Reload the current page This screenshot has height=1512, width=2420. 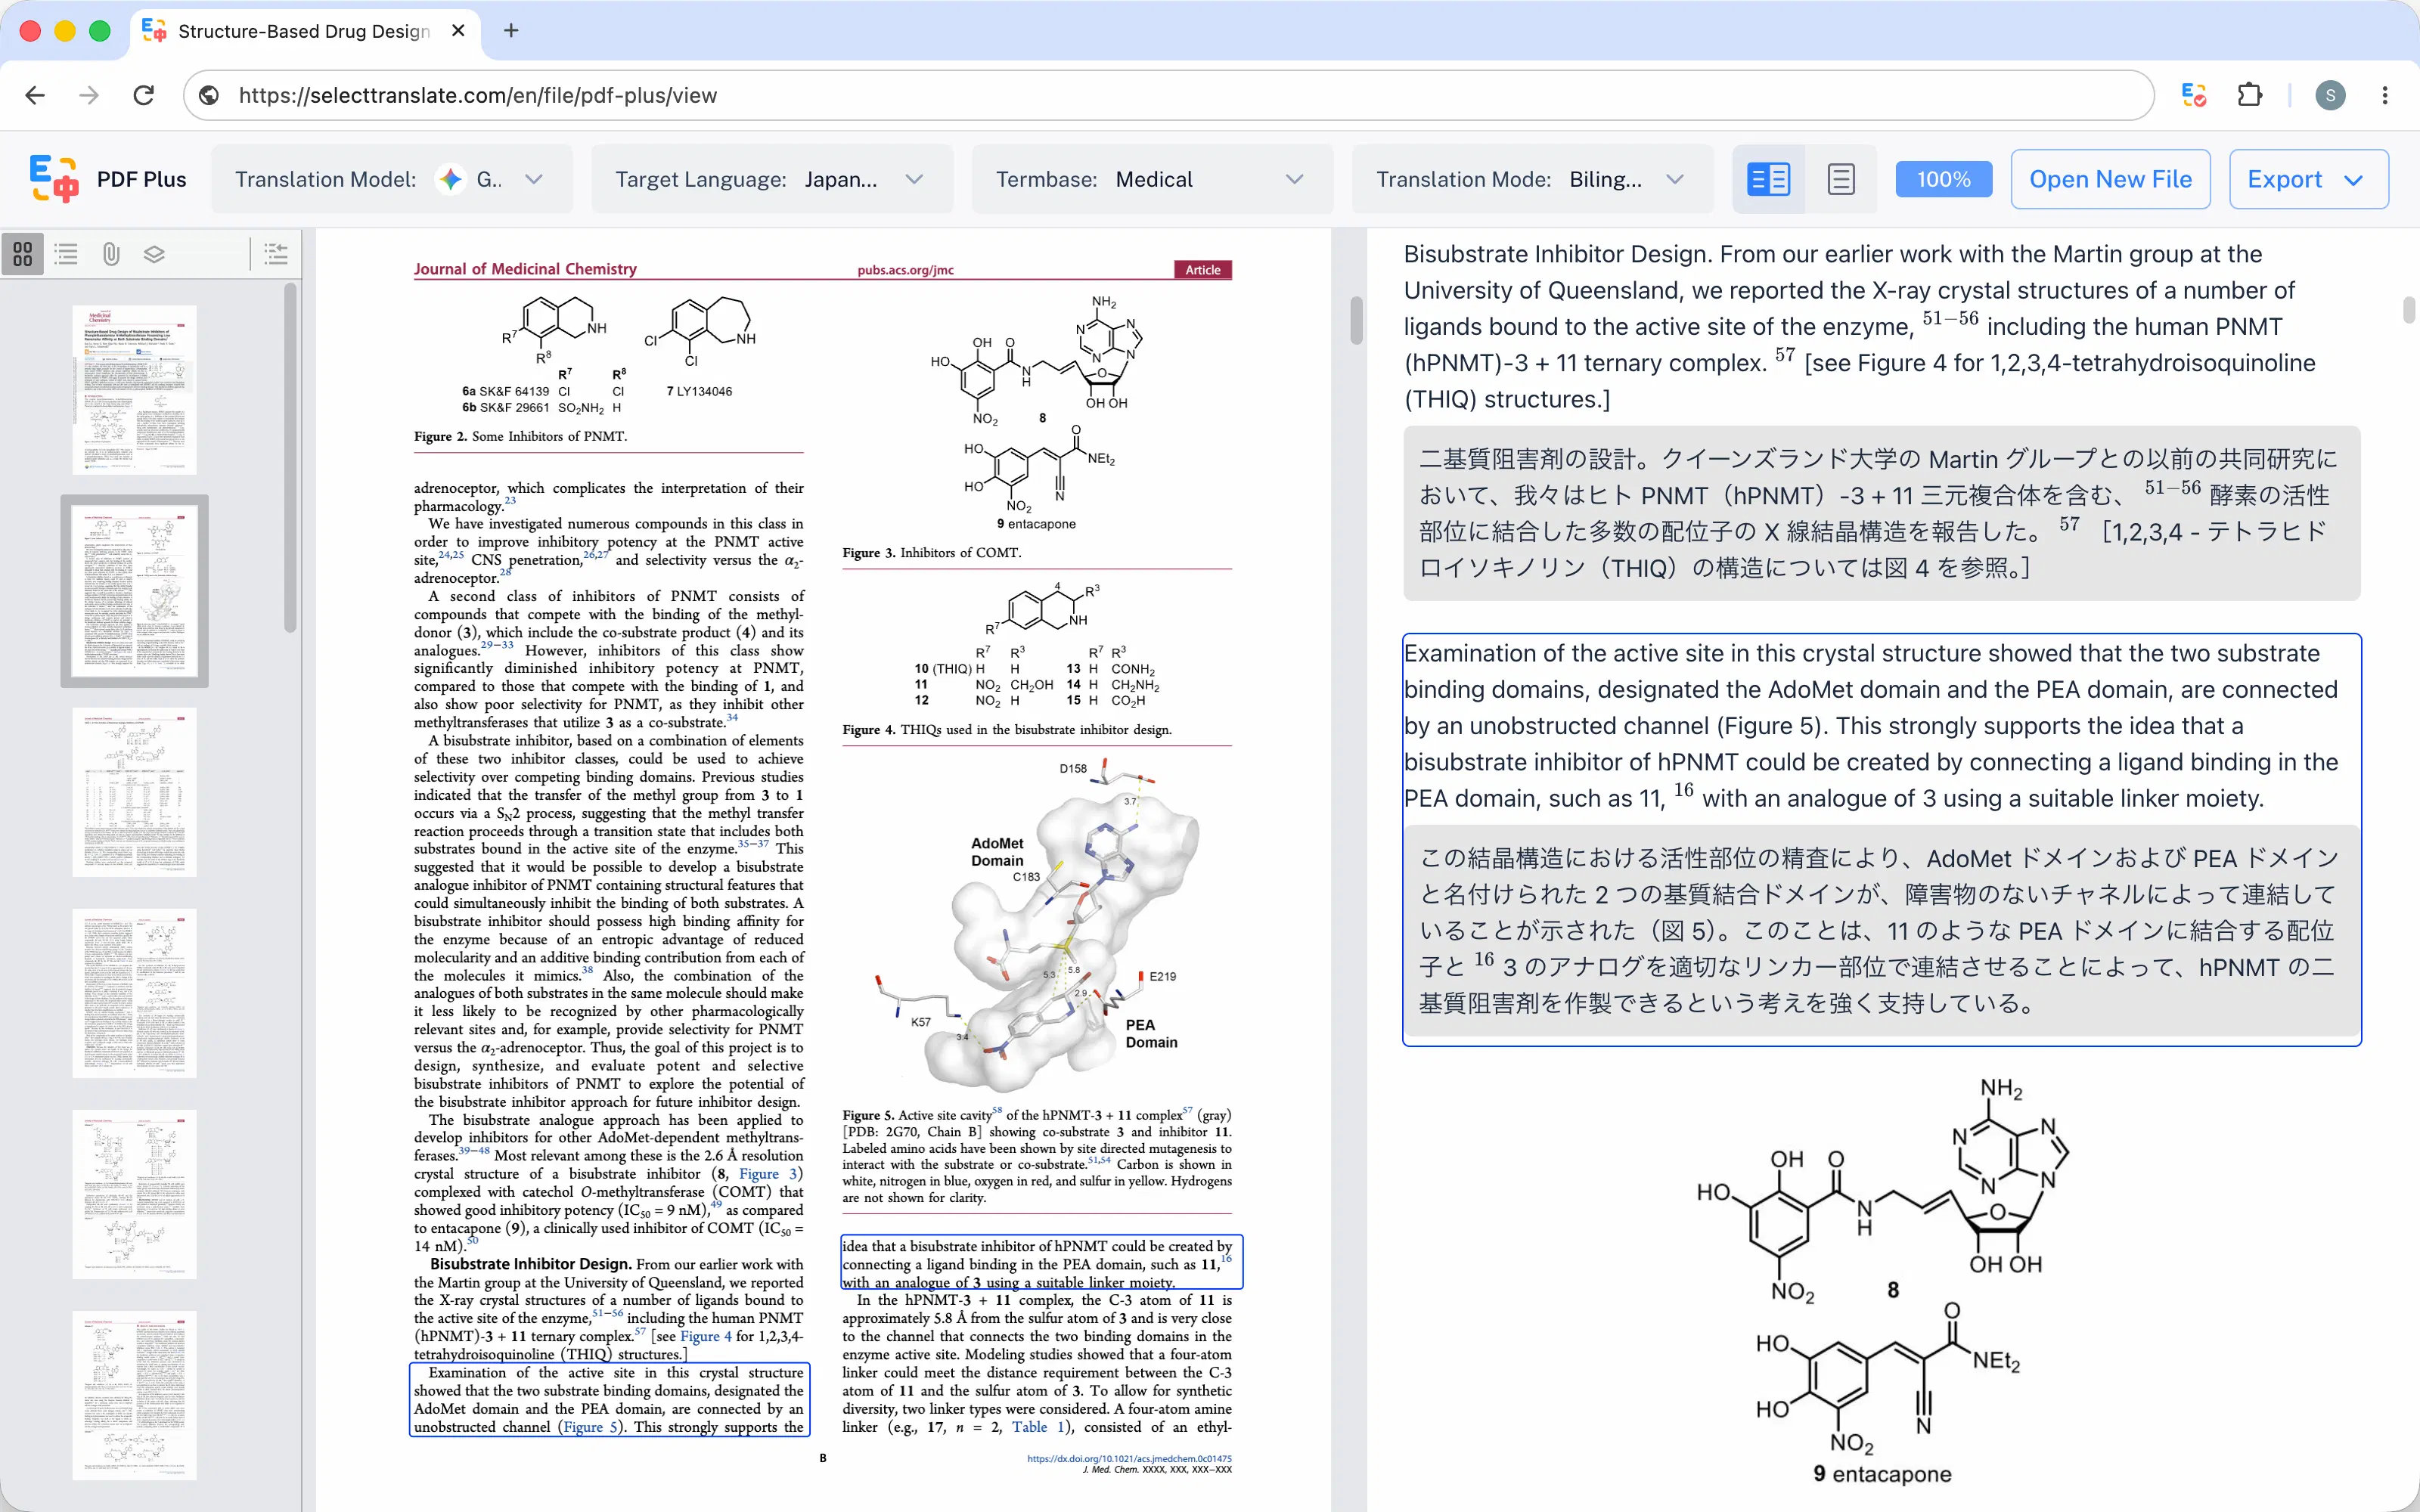point(144,95)
